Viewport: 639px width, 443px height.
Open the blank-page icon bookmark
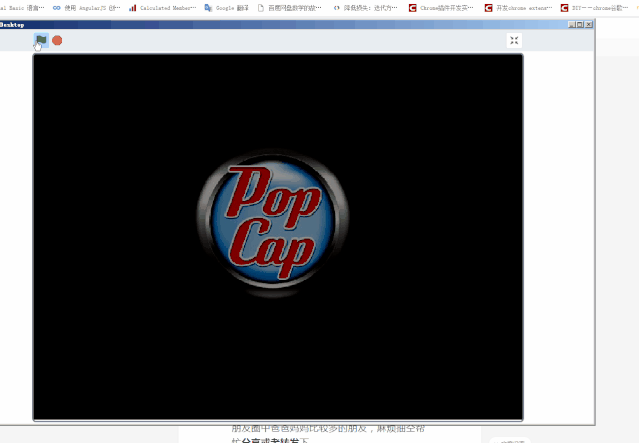click(x=289, y=8)
